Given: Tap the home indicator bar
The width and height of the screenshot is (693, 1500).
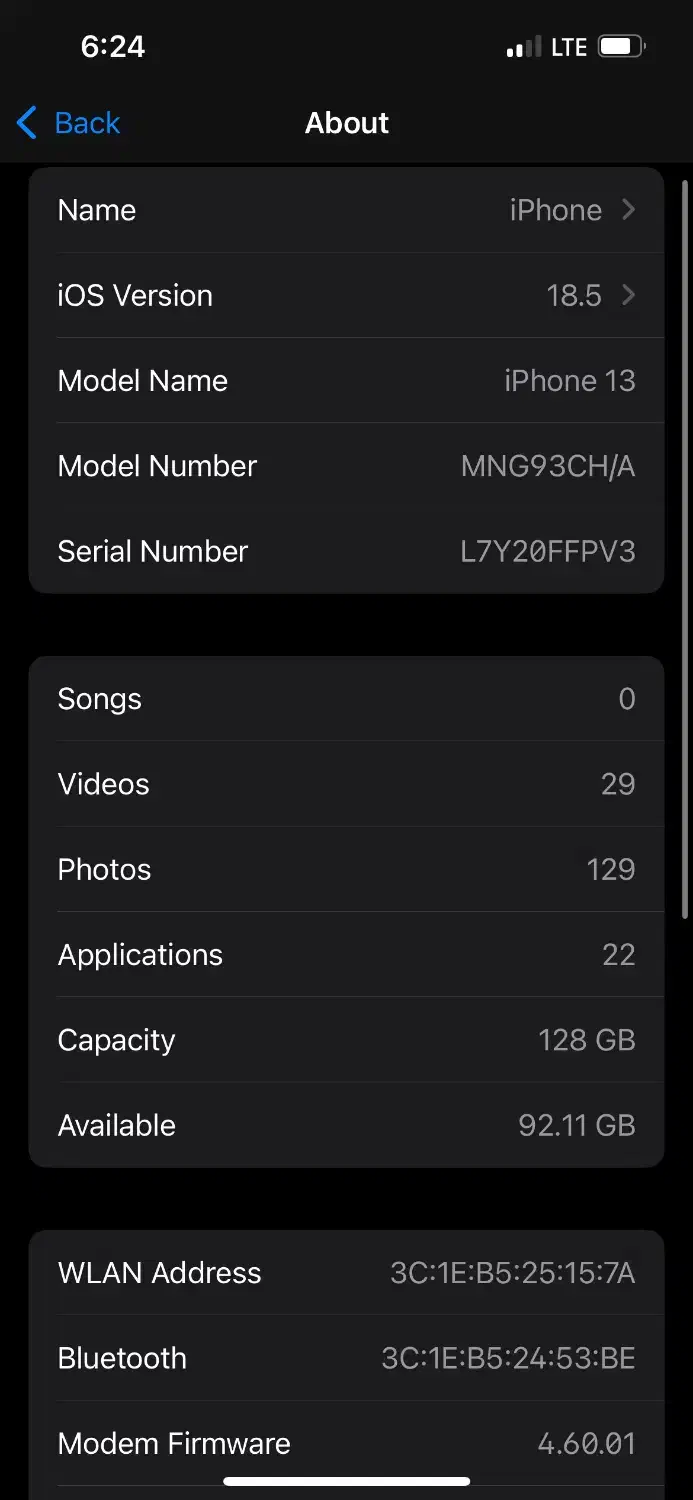Looking at the screenshot, I should [x=346, y=1481].
